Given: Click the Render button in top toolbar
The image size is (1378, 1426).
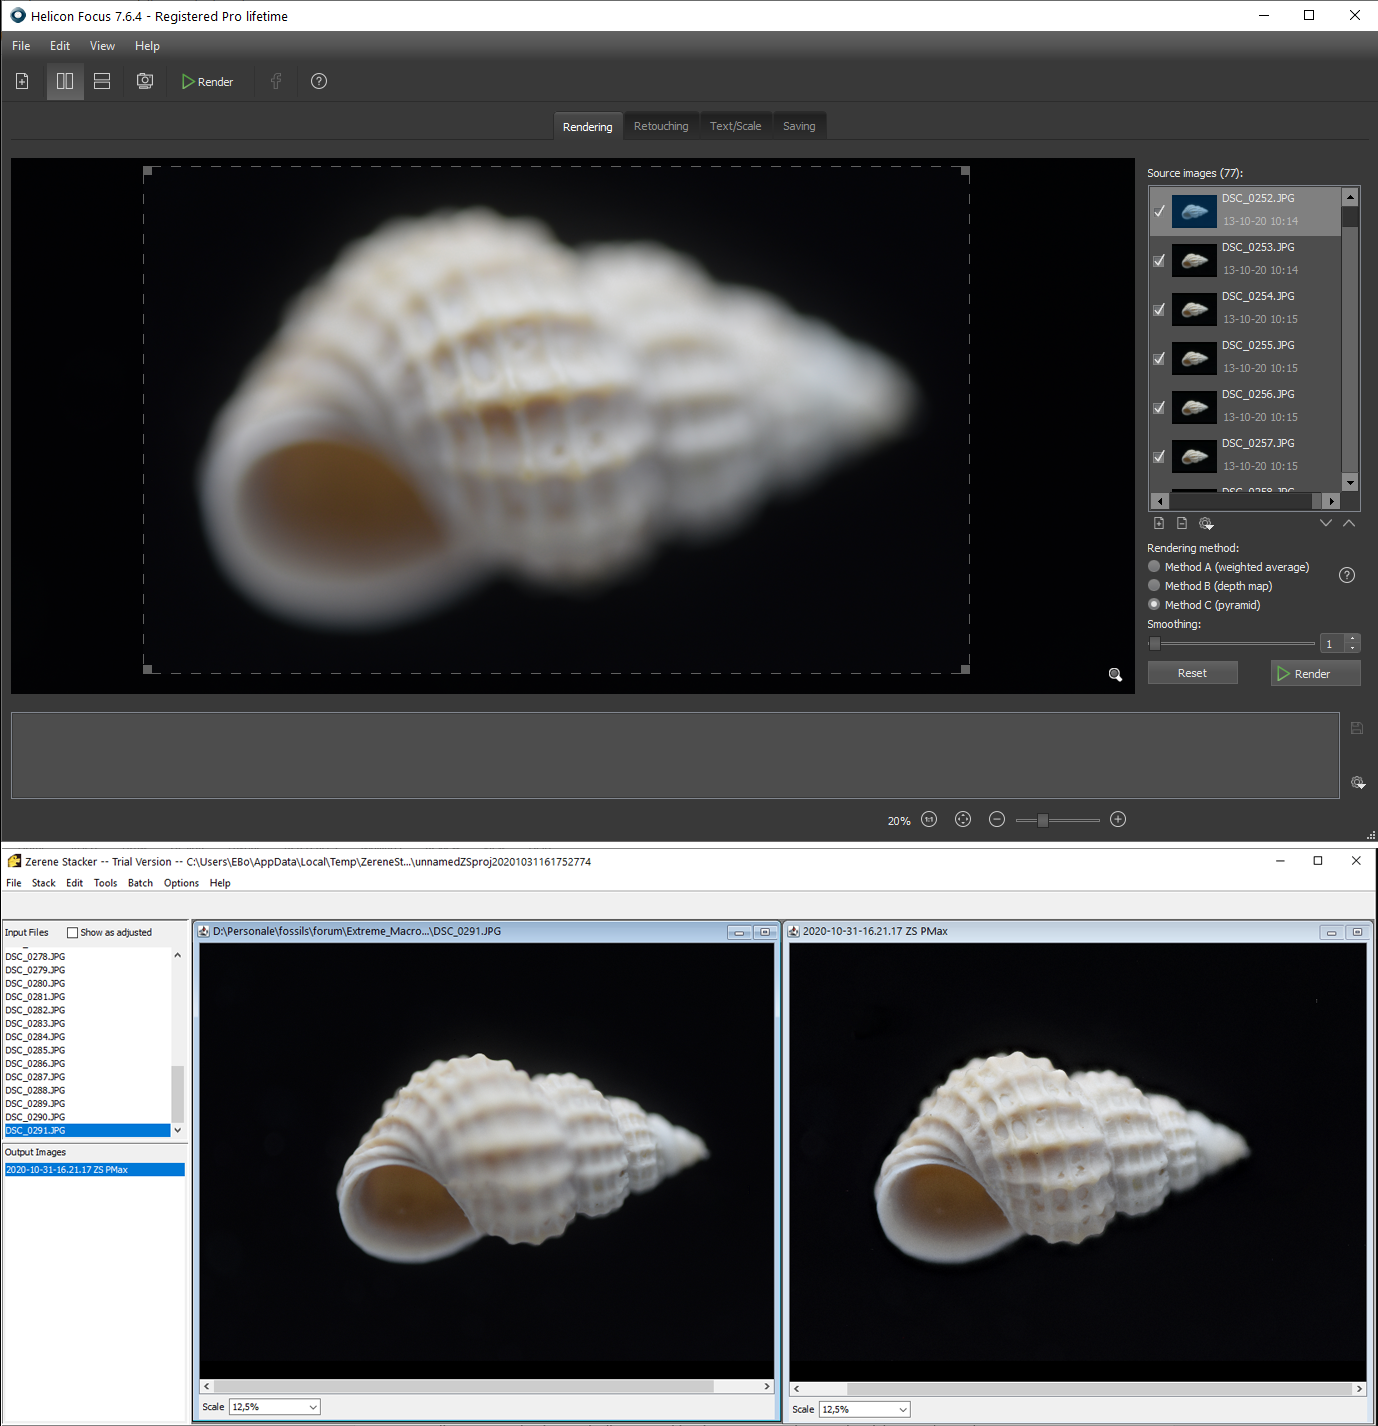Looking at the screenshot, I should click(207, 82).
